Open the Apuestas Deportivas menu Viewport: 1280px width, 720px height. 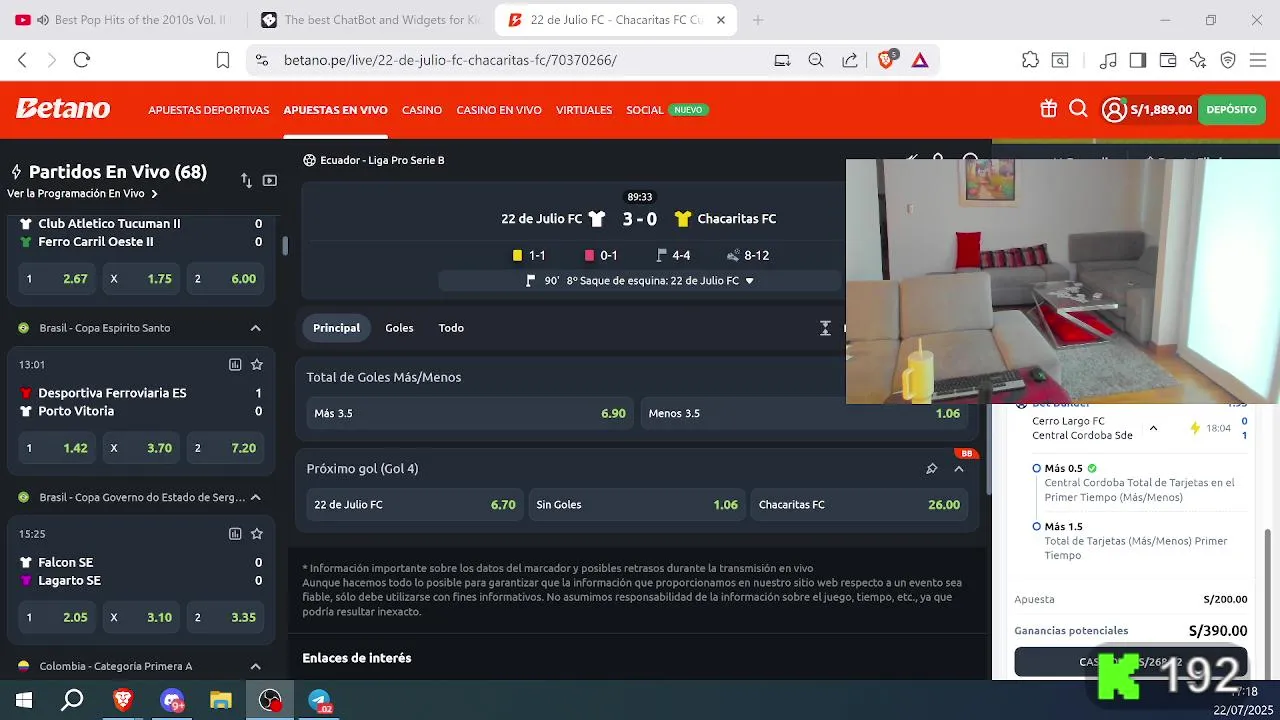tap(209, 110)
